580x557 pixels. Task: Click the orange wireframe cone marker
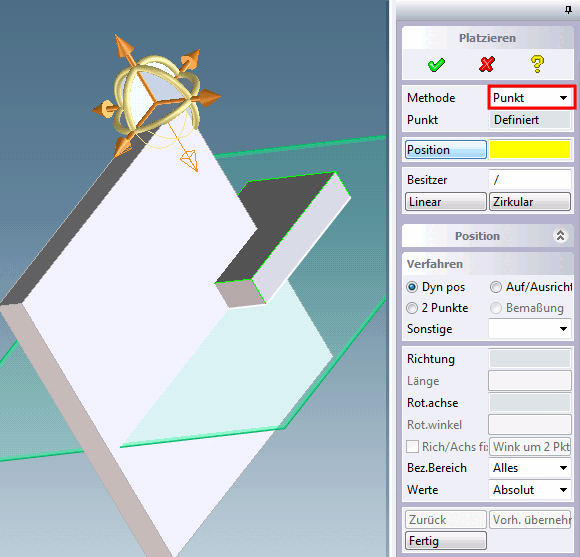[189, 160]
